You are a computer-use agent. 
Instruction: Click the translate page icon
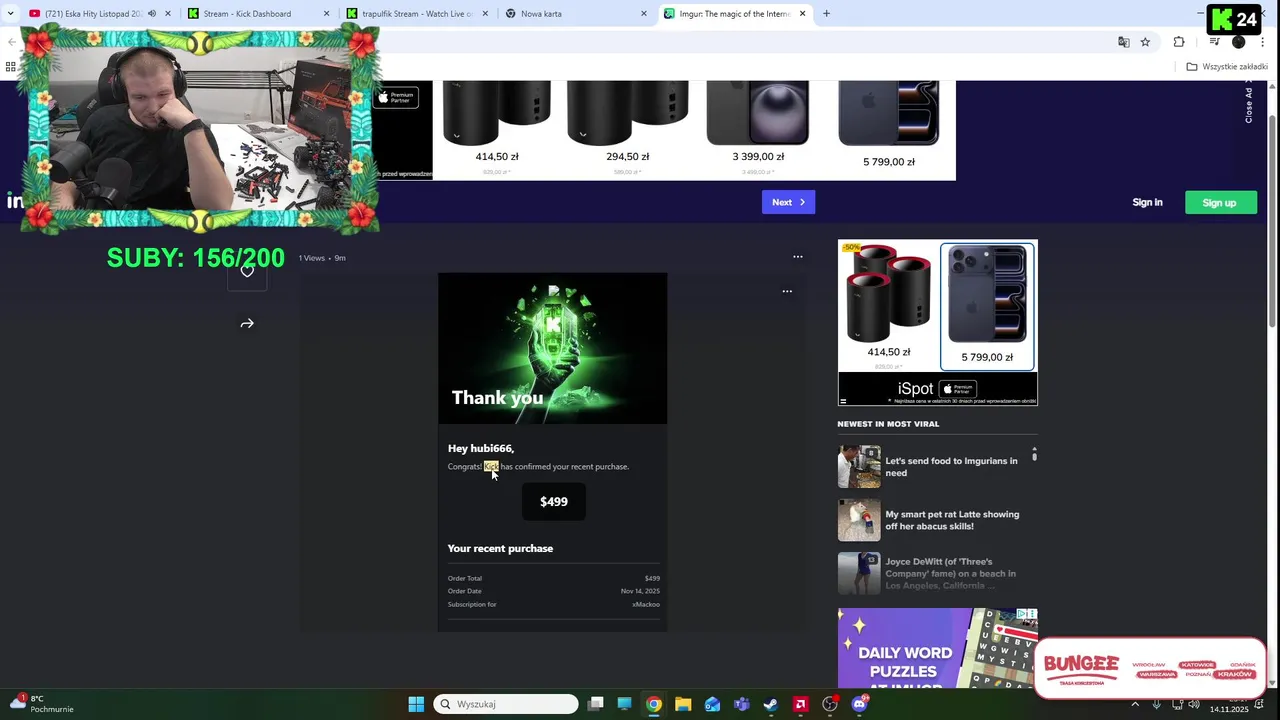coord(1123,42)
